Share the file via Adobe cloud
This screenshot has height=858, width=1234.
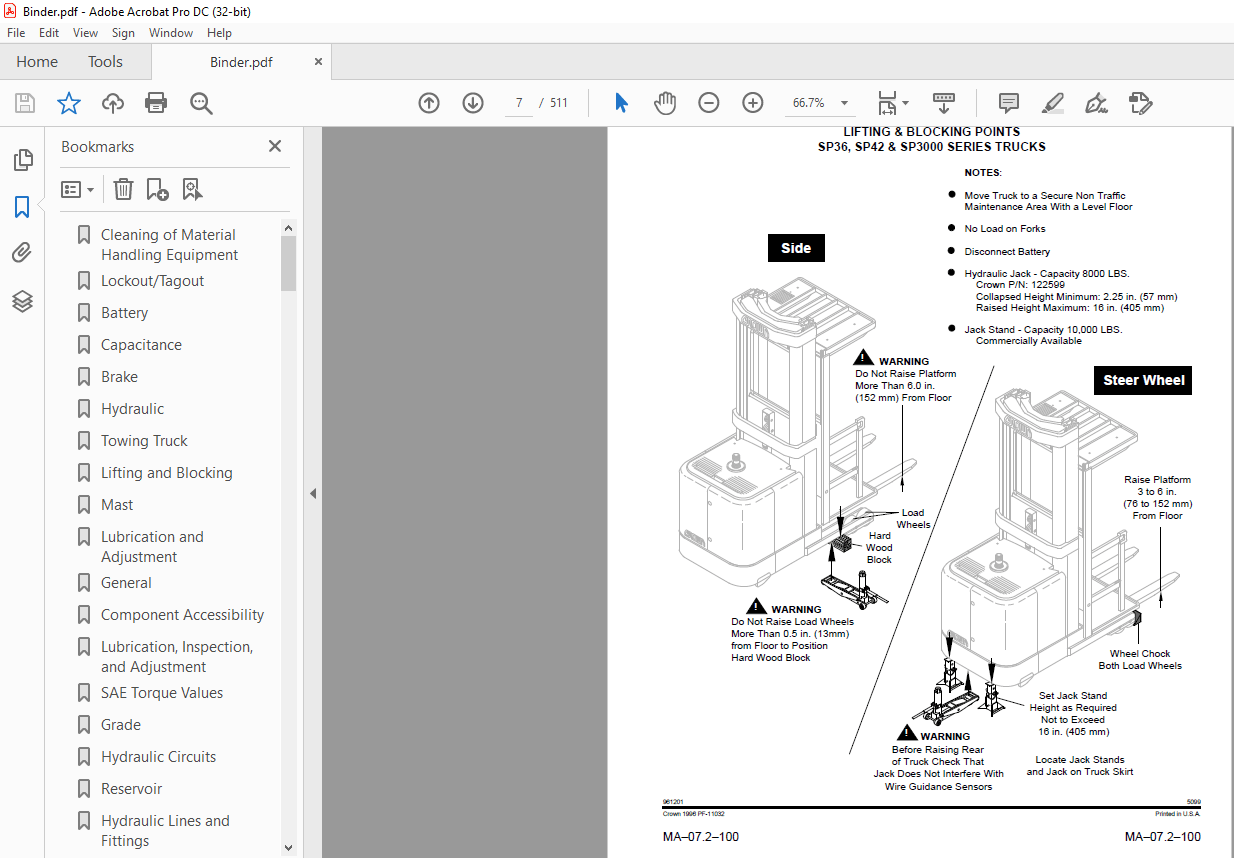(x=113, y=103)
